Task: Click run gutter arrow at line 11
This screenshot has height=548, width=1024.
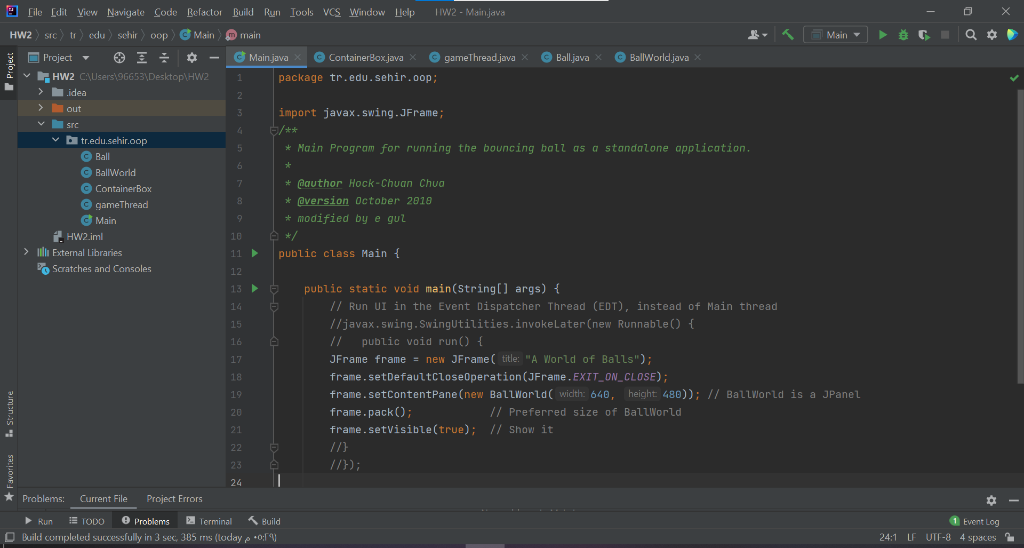Action: (255, 253)
